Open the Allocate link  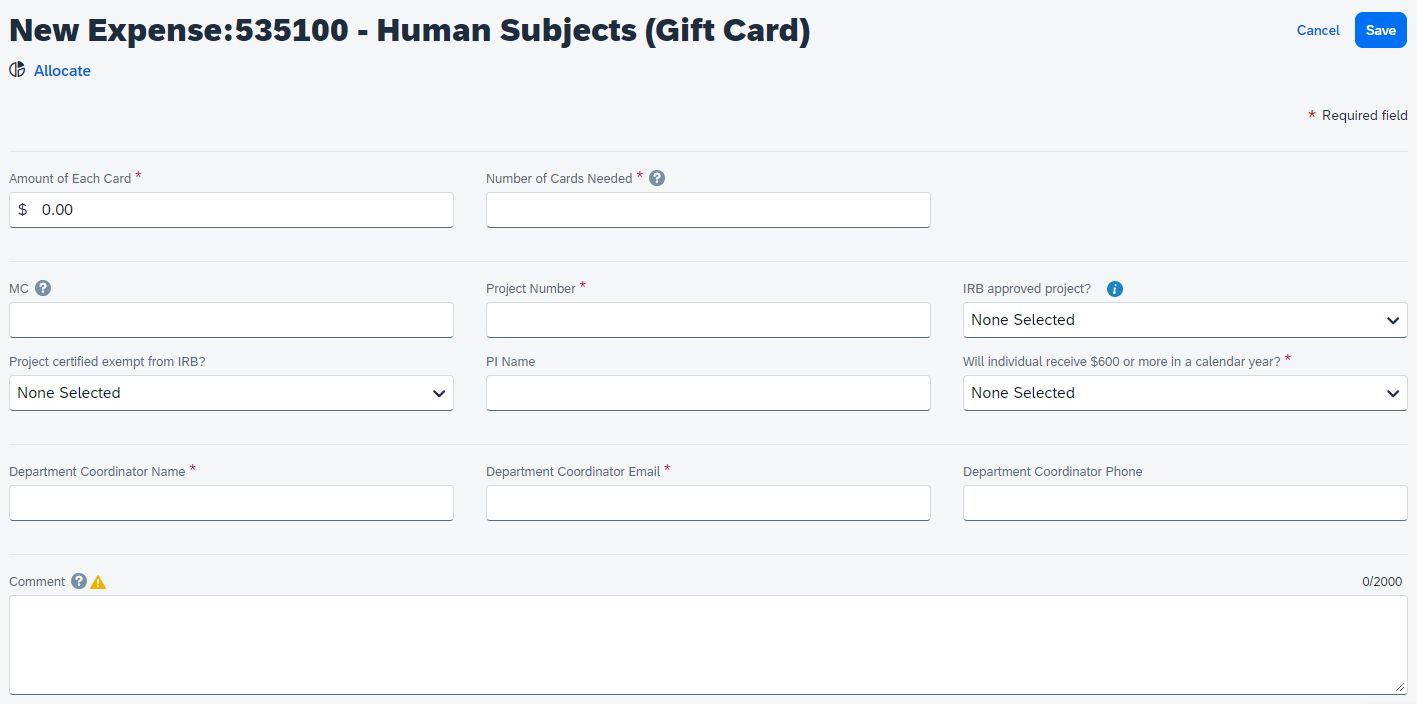62,71
